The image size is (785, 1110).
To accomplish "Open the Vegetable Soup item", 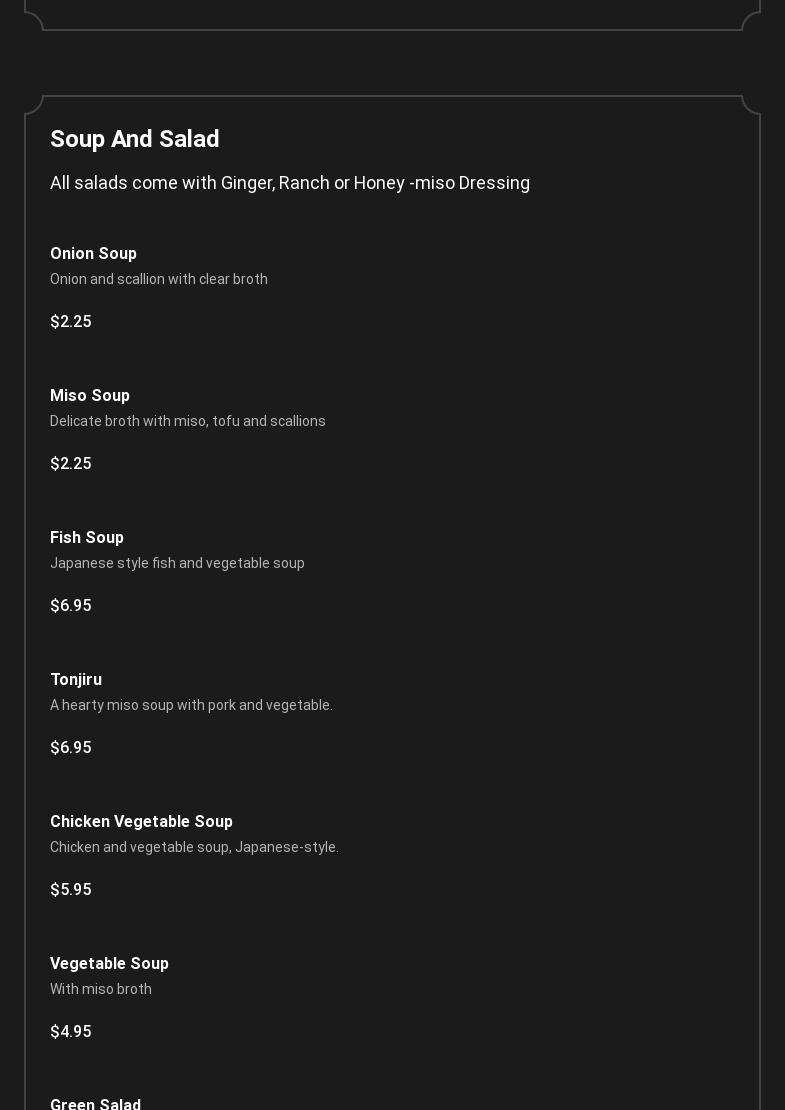I will pyautogui.click(x=110, y=963).
